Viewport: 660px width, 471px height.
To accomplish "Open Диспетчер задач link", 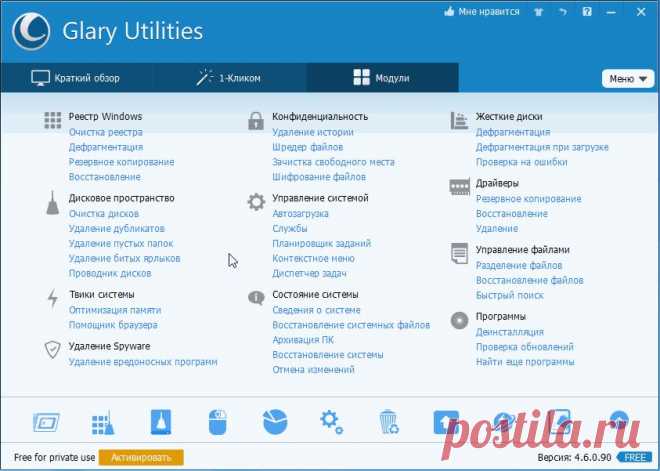I will coord(309,274).
